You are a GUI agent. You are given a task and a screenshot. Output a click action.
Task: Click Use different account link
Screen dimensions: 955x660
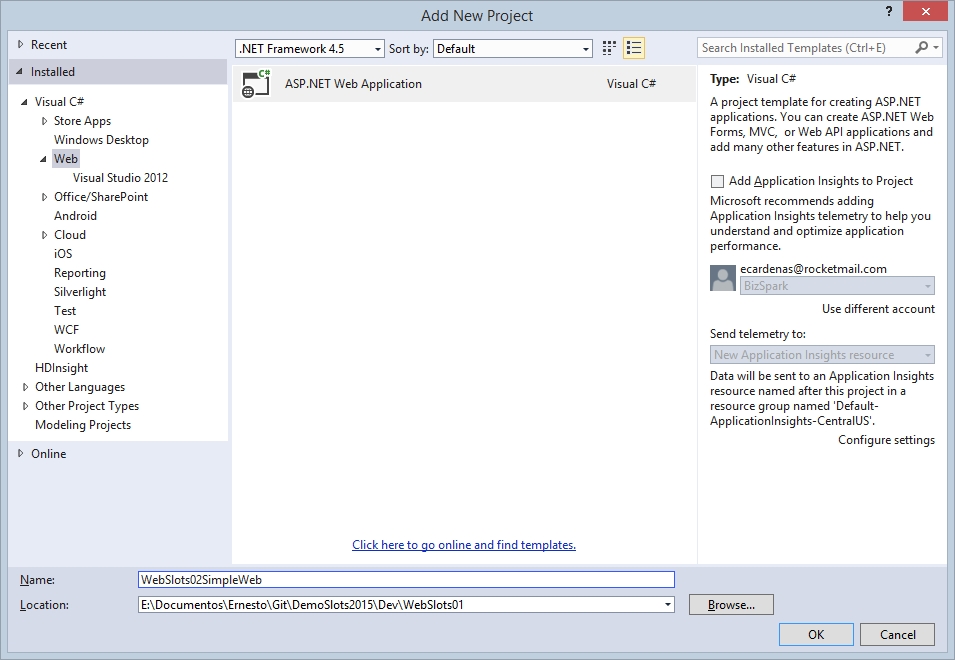pyautogui.click(x=878, y=309)
